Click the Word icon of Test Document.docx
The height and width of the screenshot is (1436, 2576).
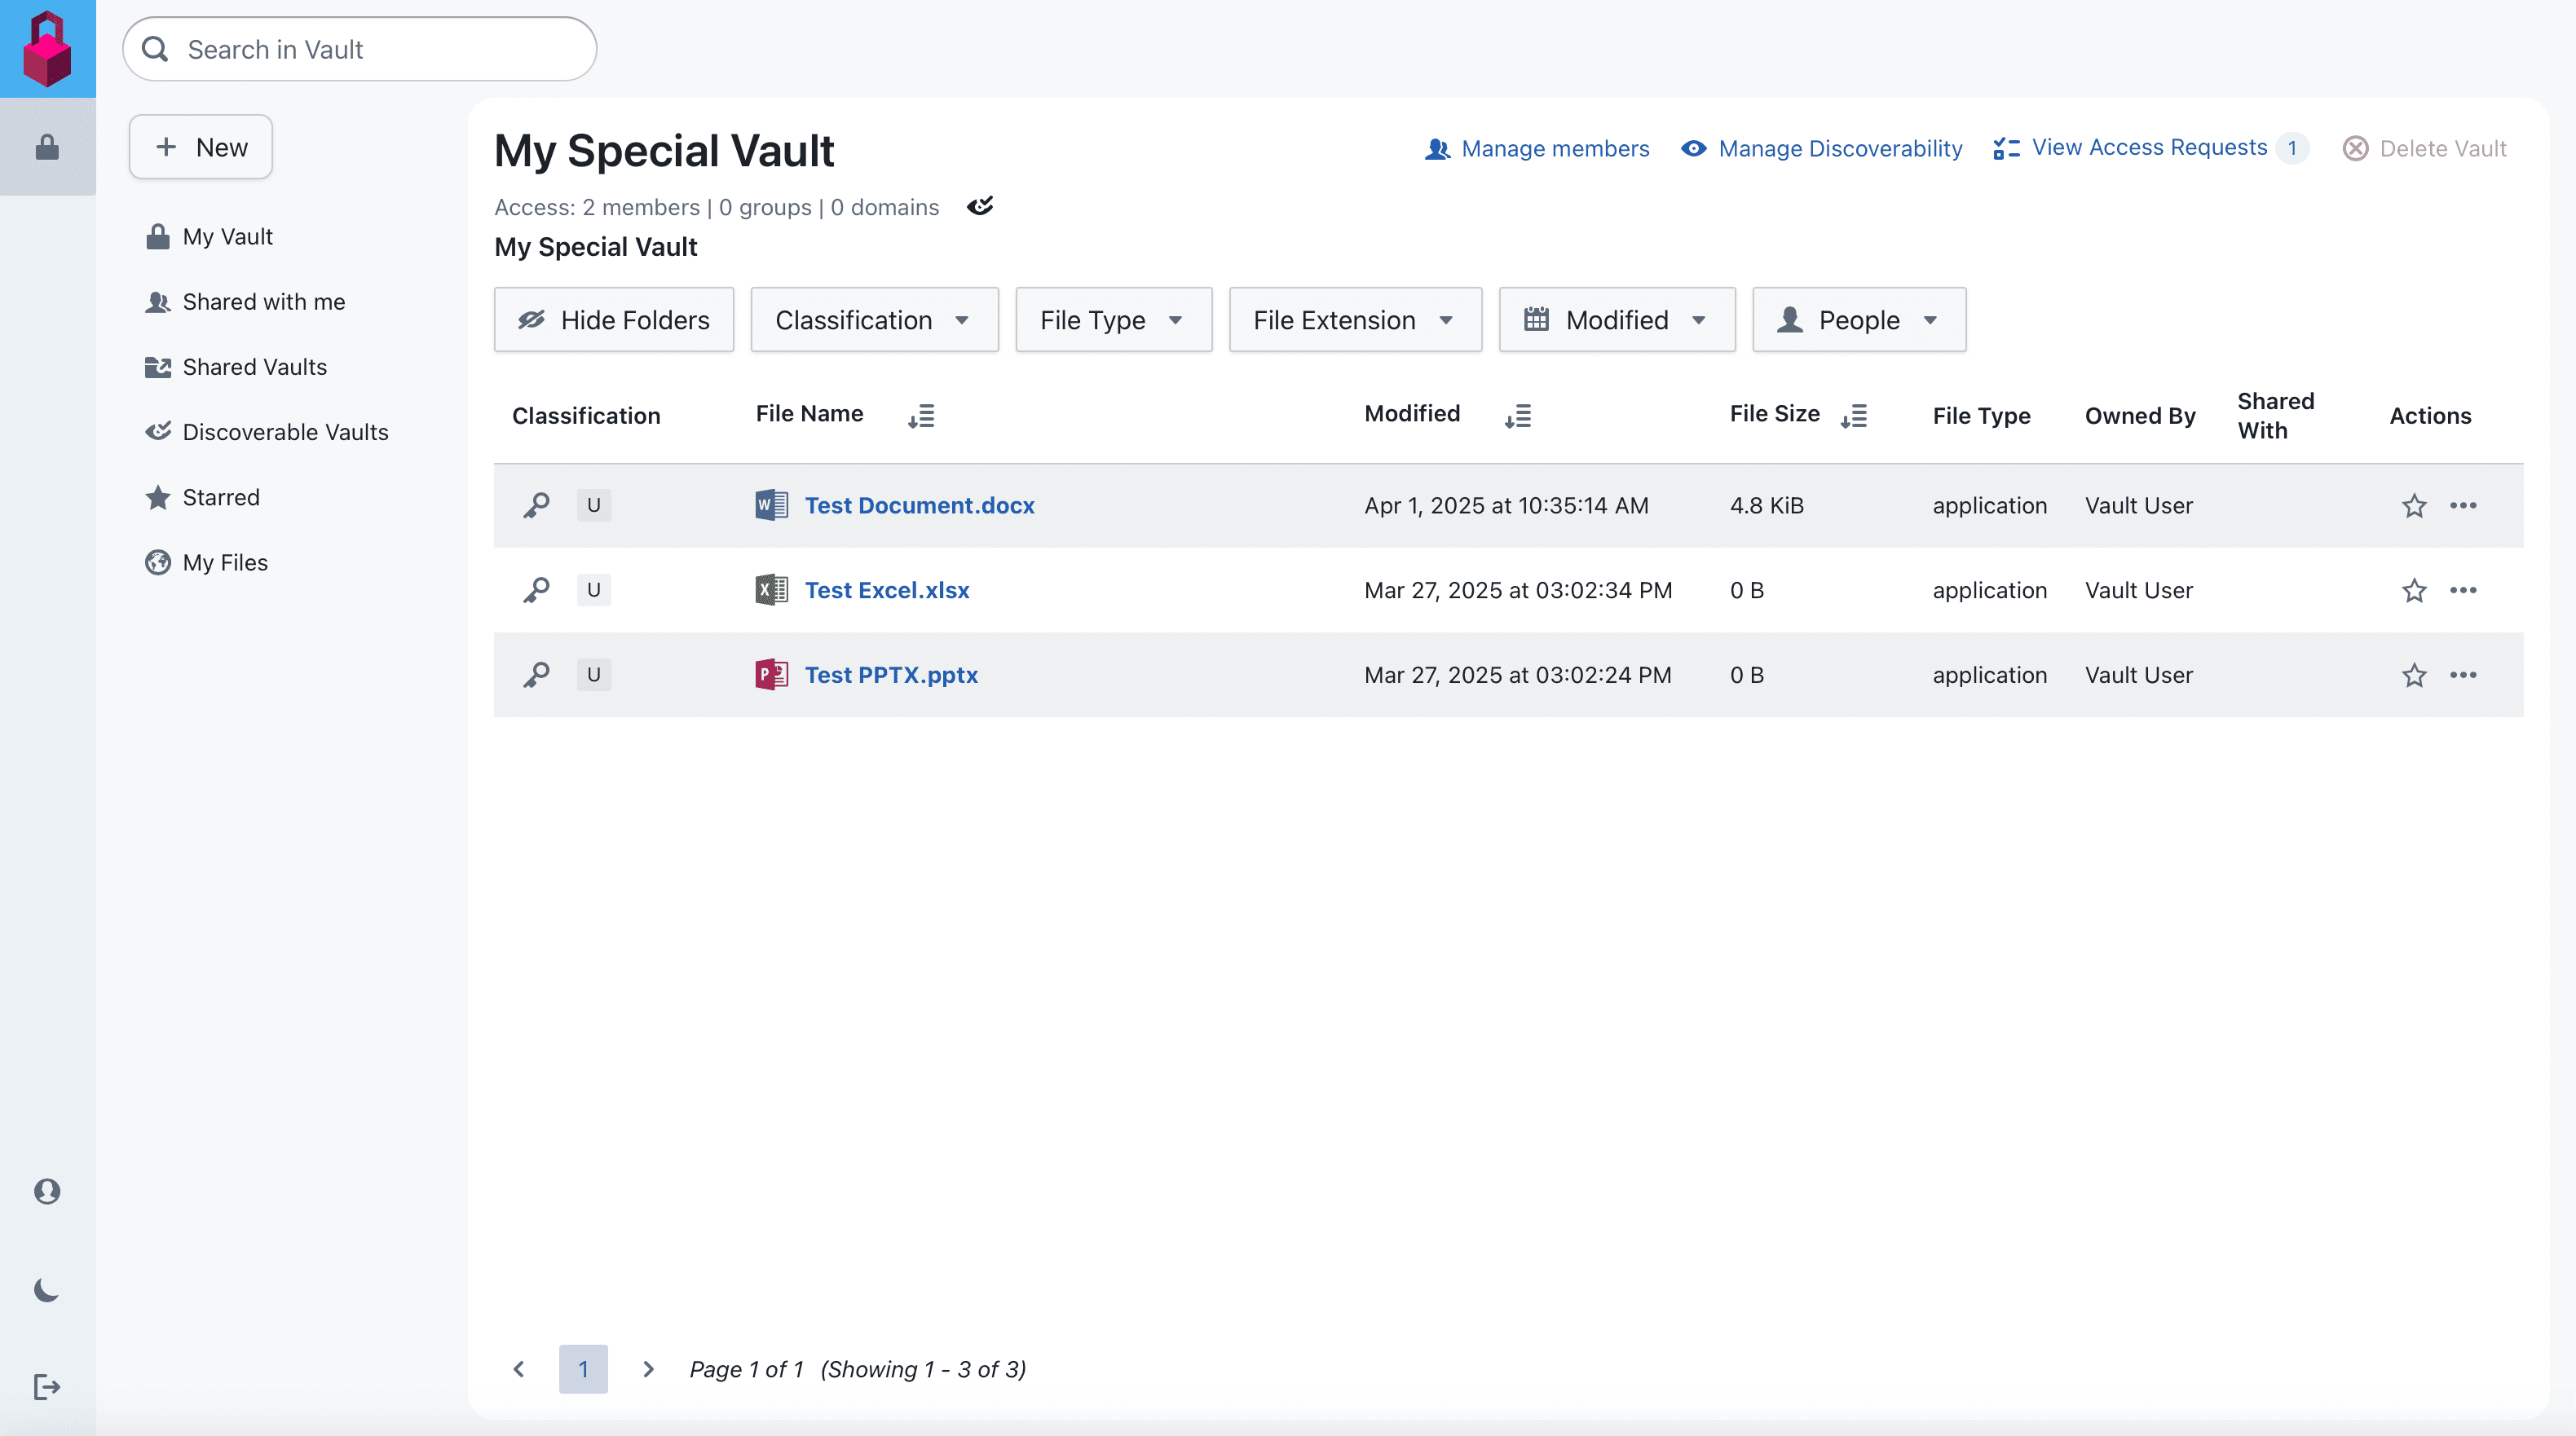[x=771, y=505]
